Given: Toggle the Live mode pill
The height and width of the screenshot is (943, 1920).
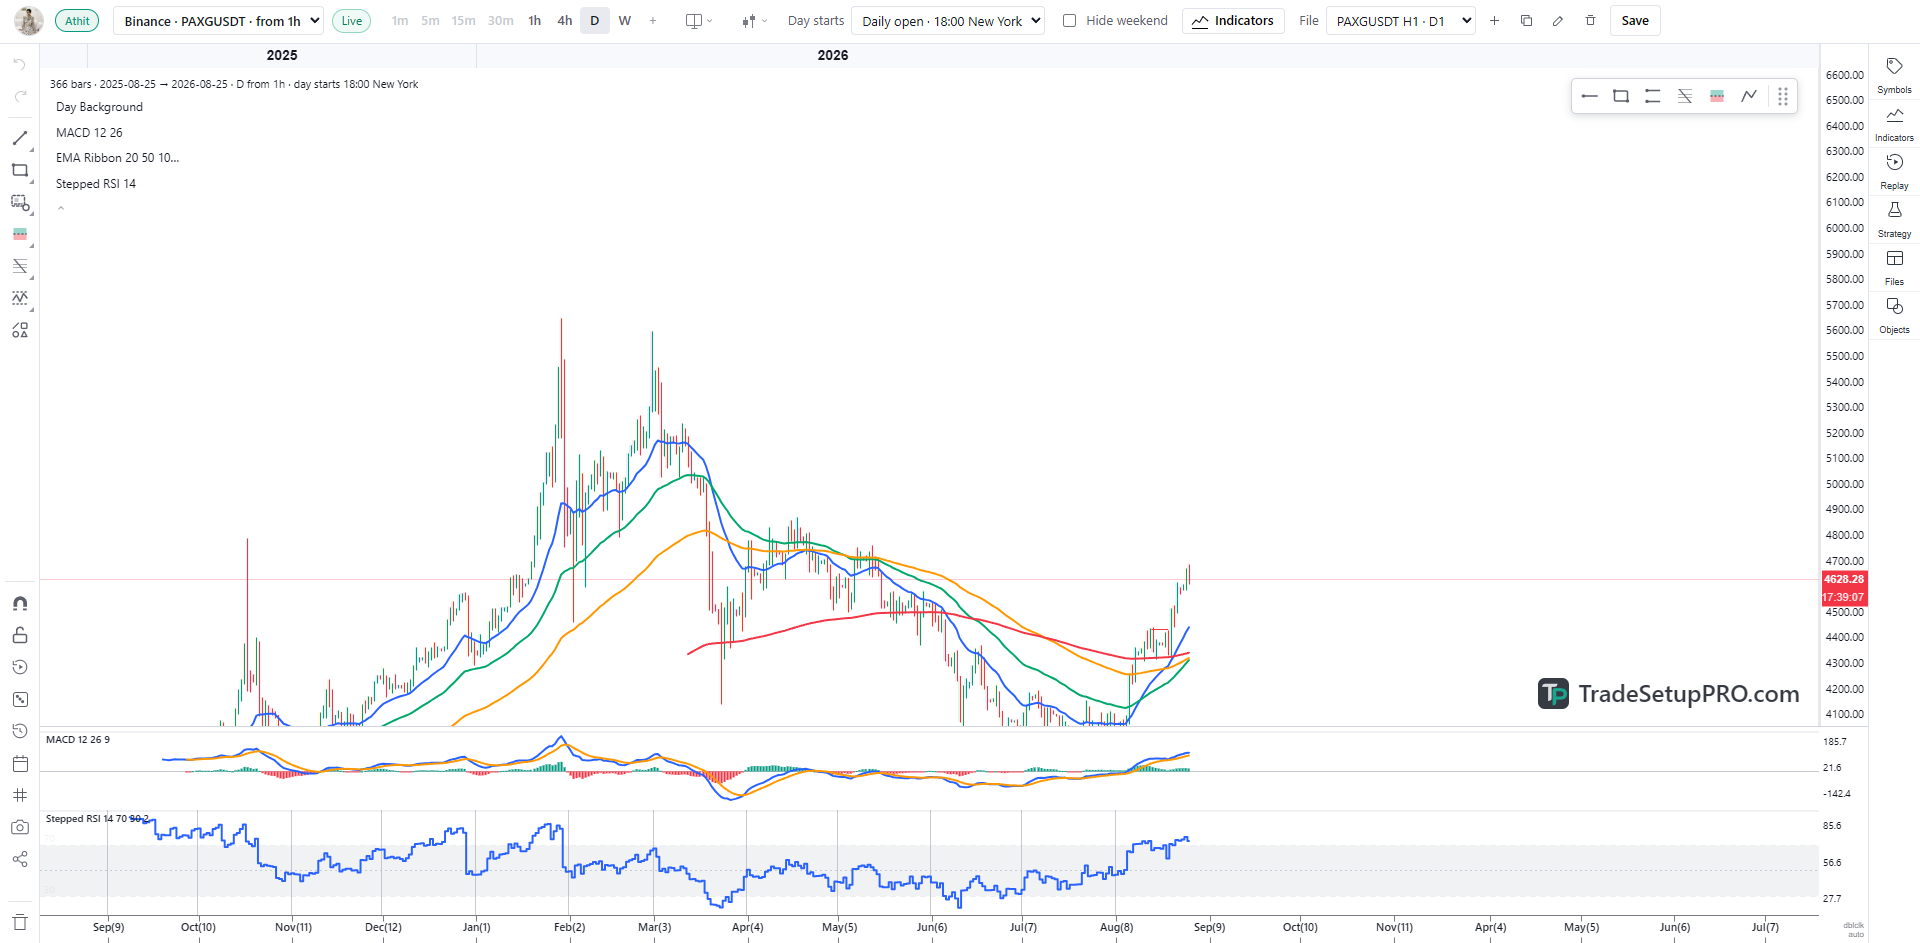Looking at the screenshot, I should 351,21.
